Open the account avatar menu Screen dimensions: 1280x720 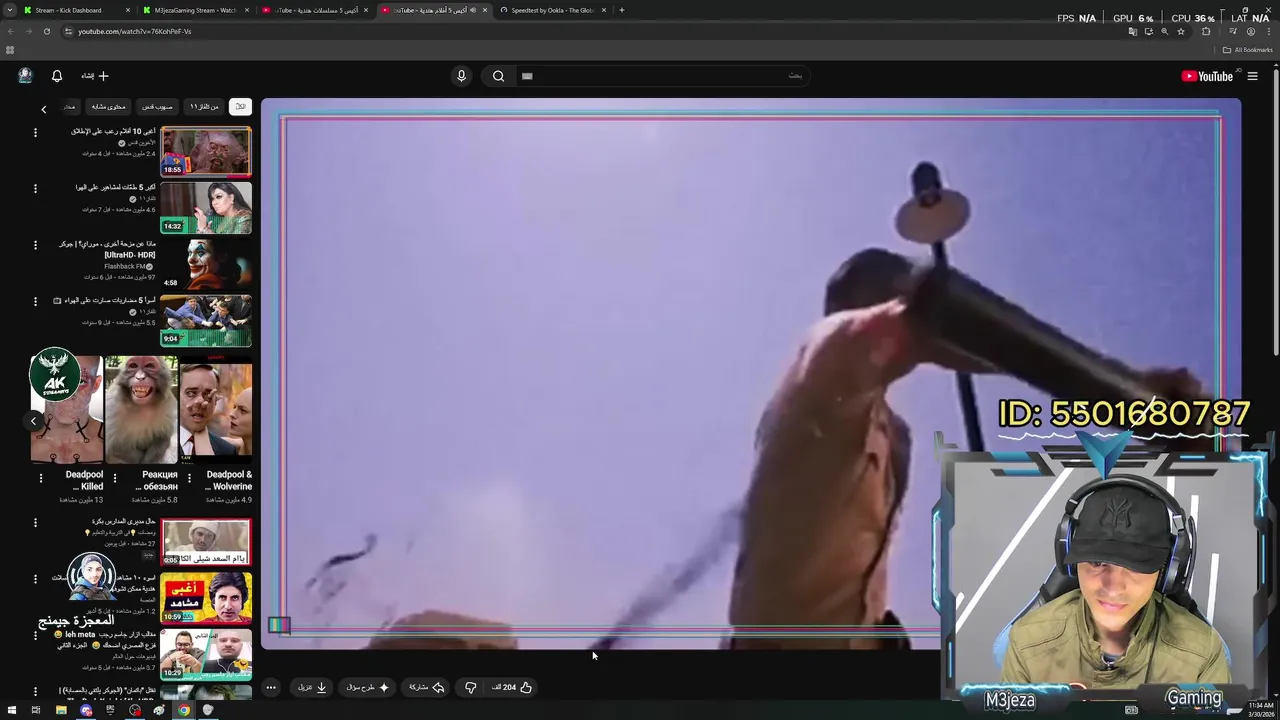[x=25, y=76]
